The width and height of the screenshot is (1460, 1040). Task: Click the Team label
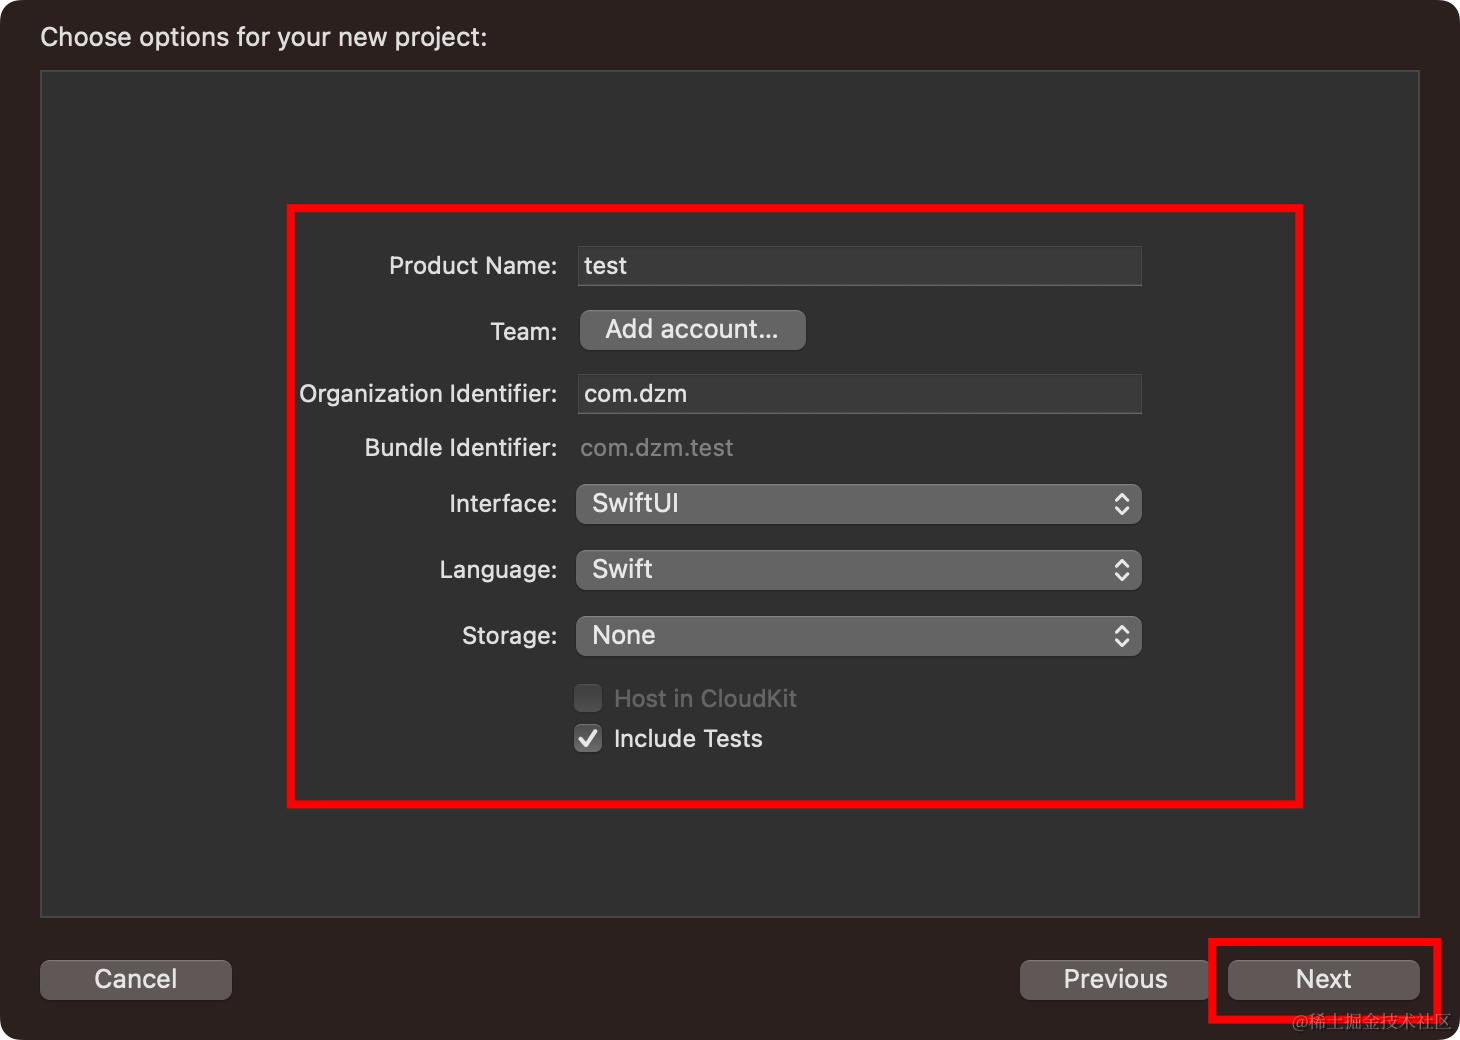pyautogui.click(x=524, y=332)
